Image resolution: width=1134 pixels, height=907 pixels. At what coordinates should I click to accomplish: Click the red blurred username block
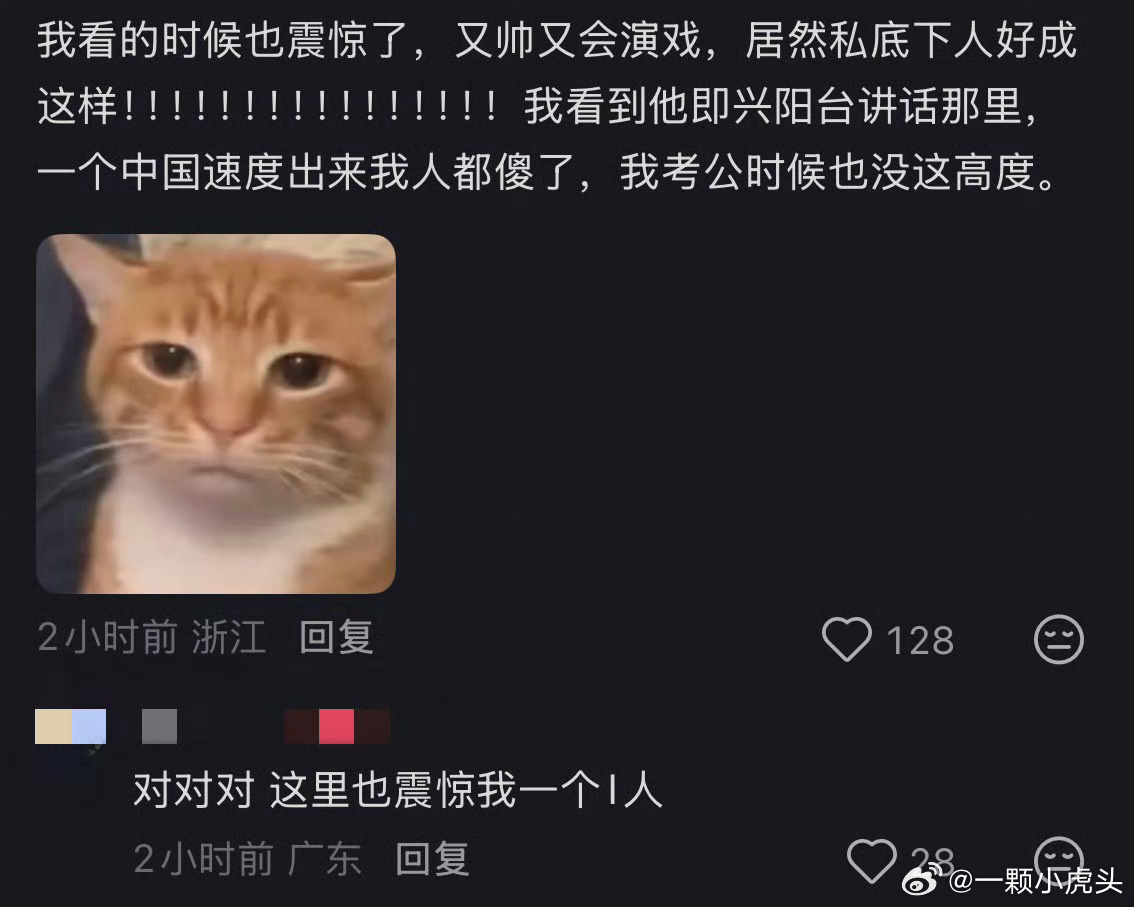337,726
